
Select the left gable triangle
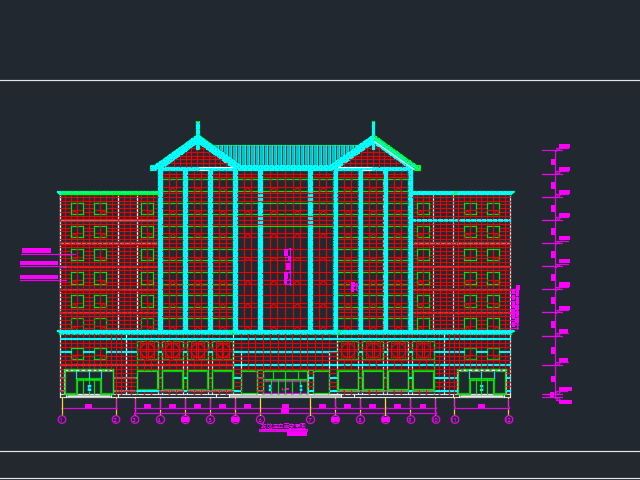point(198,156)
